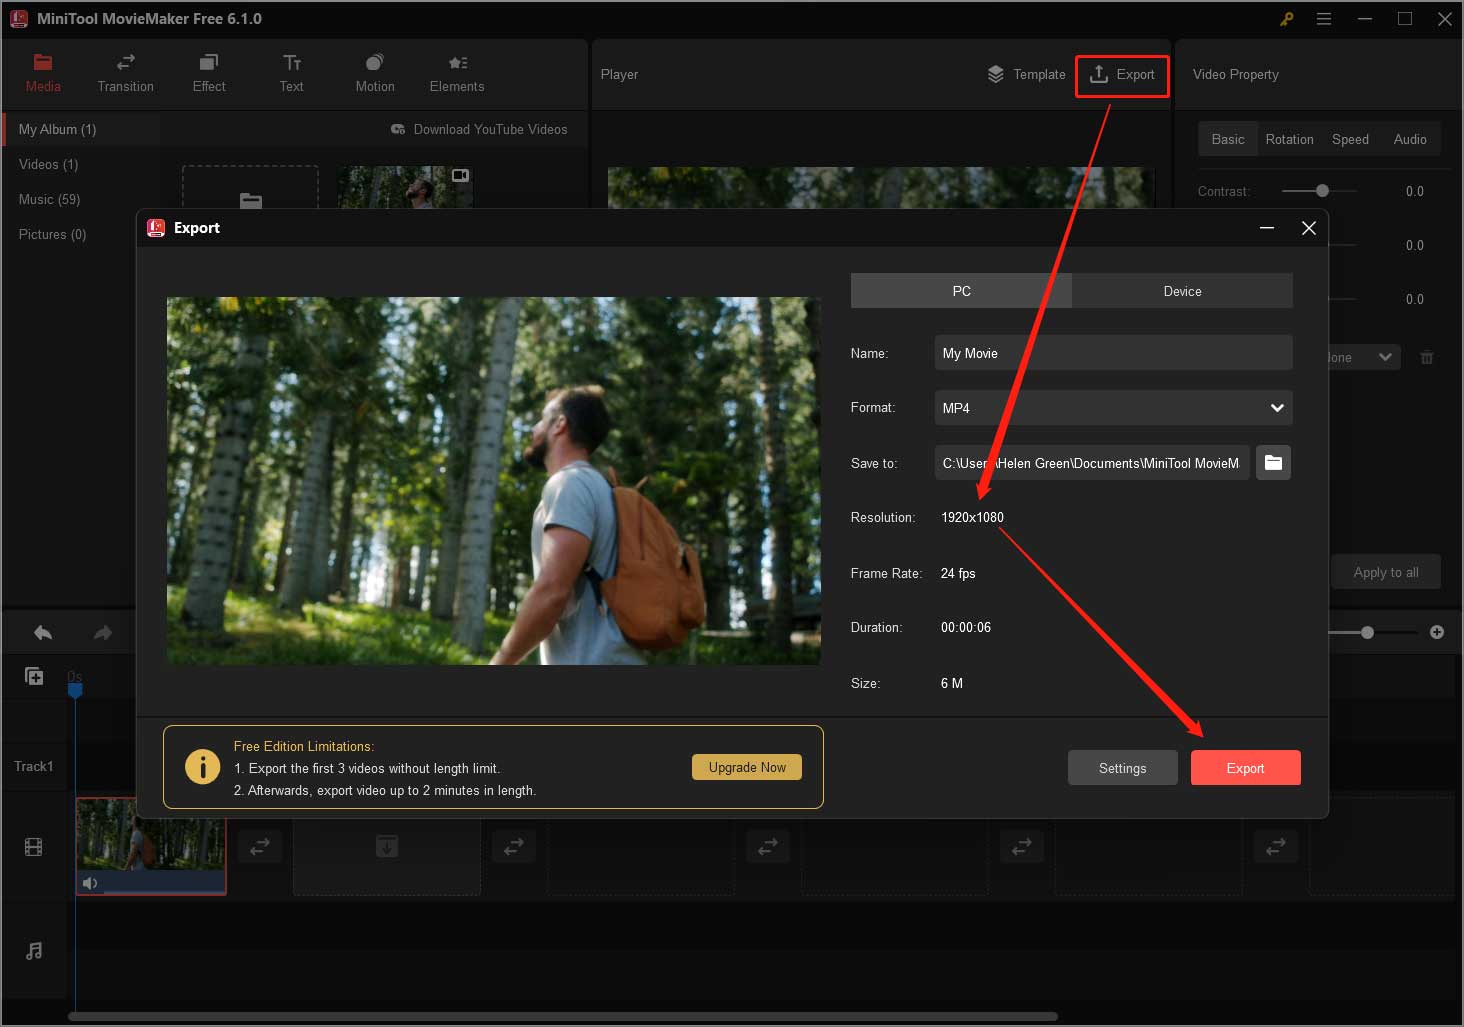Click the info icon in Free Edition notice
Screen dimensions: 1464x1027
tap(203, 767)
